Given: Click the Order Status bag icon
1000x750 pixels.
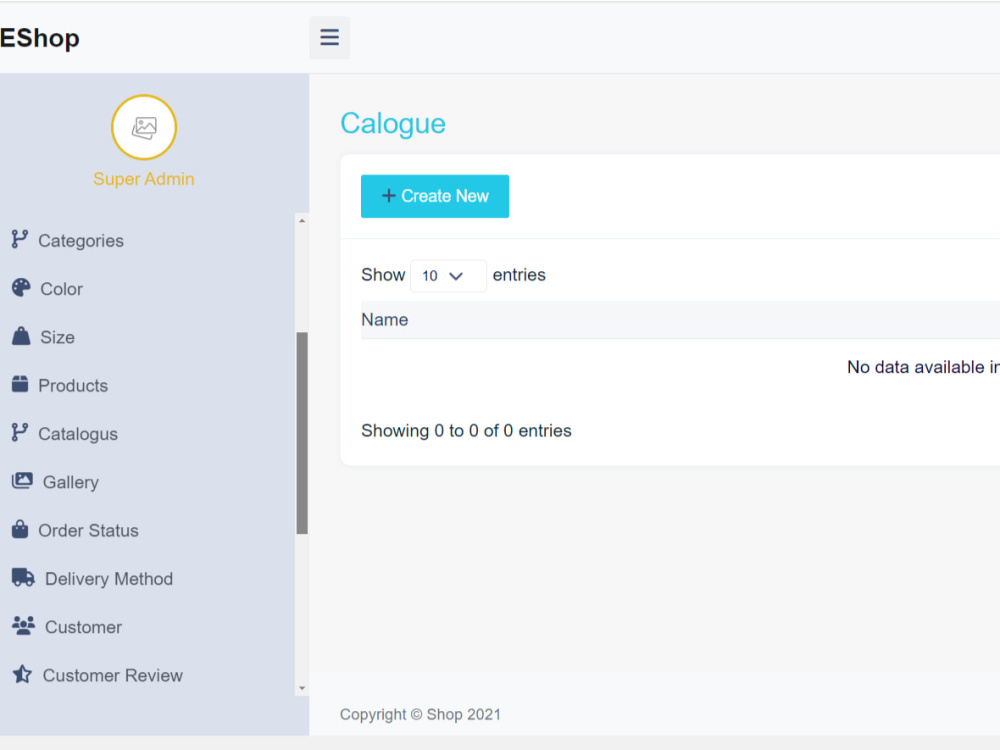Looking at the screenshot, I should tap(20, 529).
